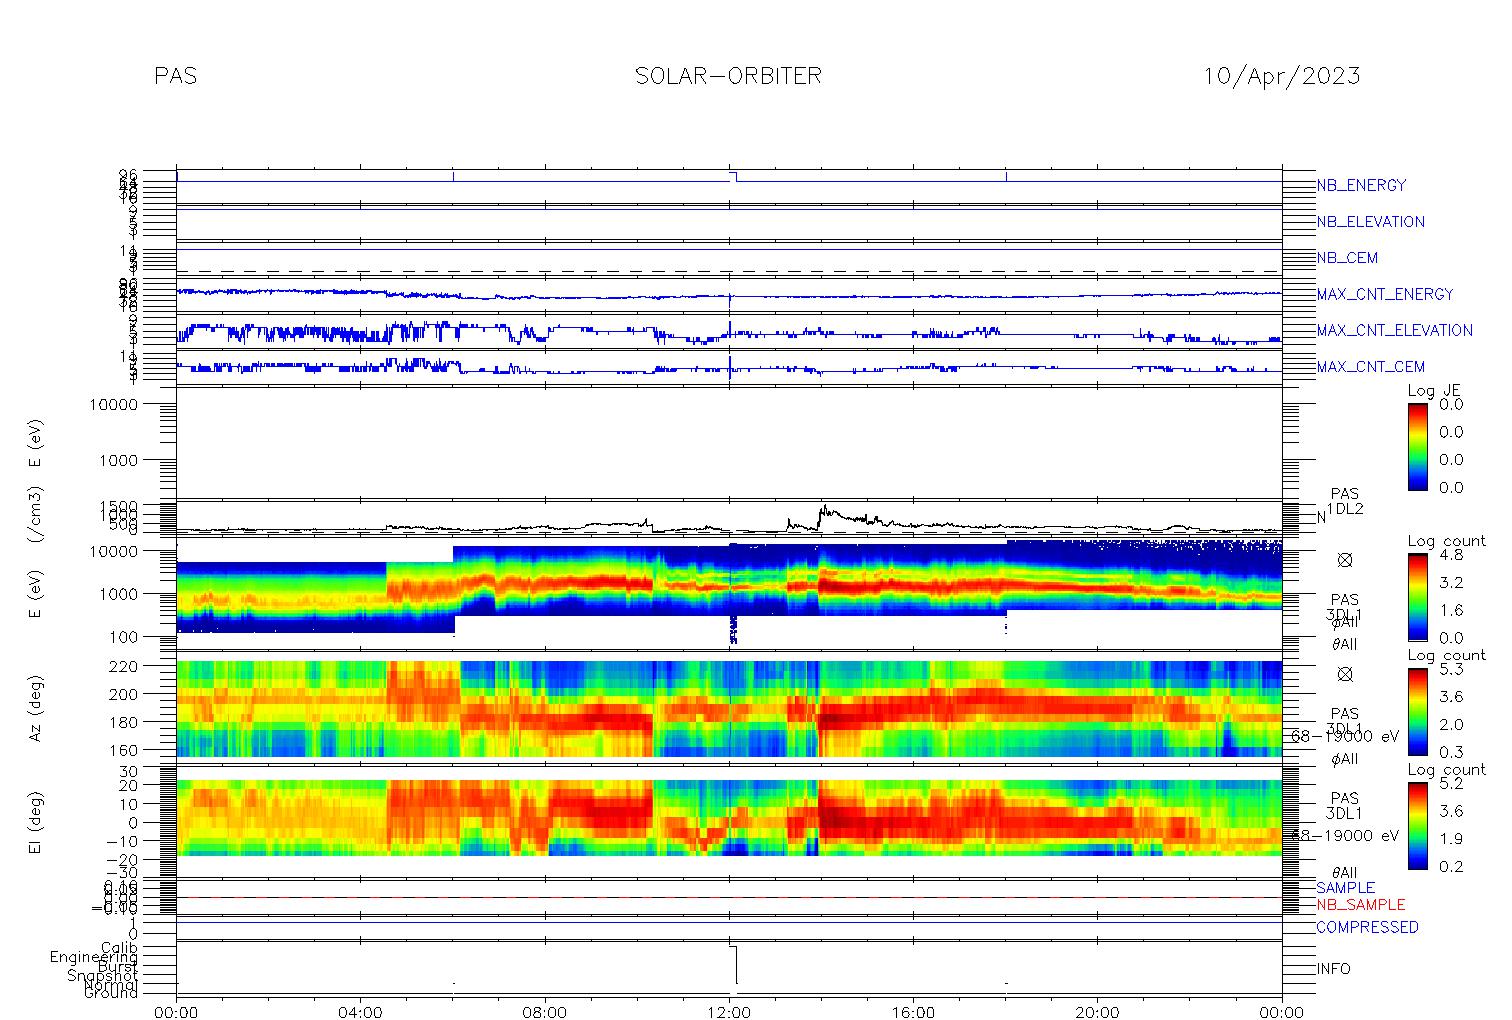Click the 20:00 time tick label
Image resolution: width=1512 pixels, height=1020 pixels.
[x=1097, y=1012]
